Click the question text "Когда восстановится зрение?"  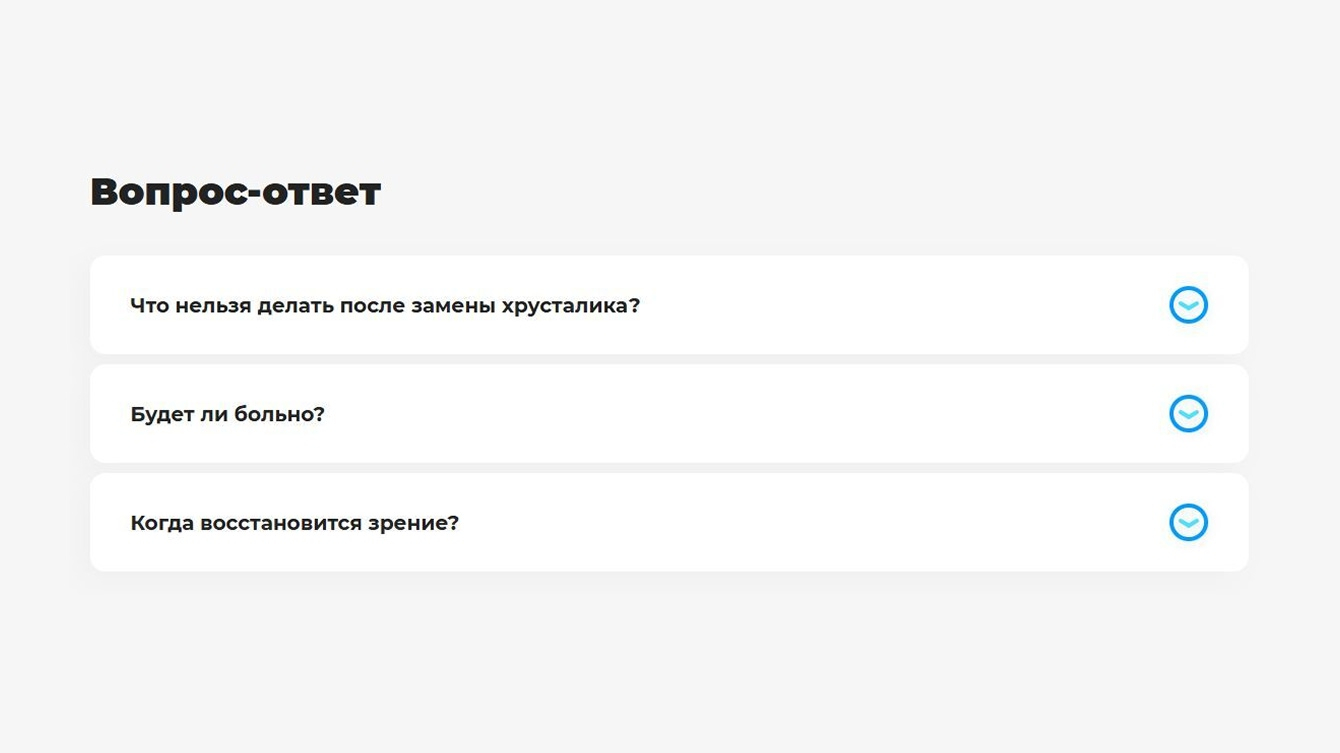[294, 523]
